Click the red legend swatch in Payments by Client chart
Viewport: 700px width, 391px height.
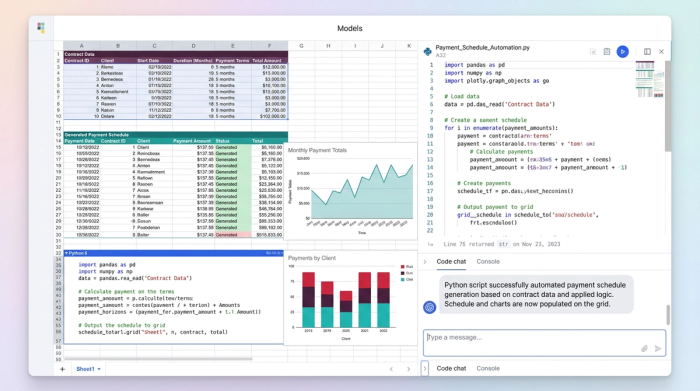(403, 266)
